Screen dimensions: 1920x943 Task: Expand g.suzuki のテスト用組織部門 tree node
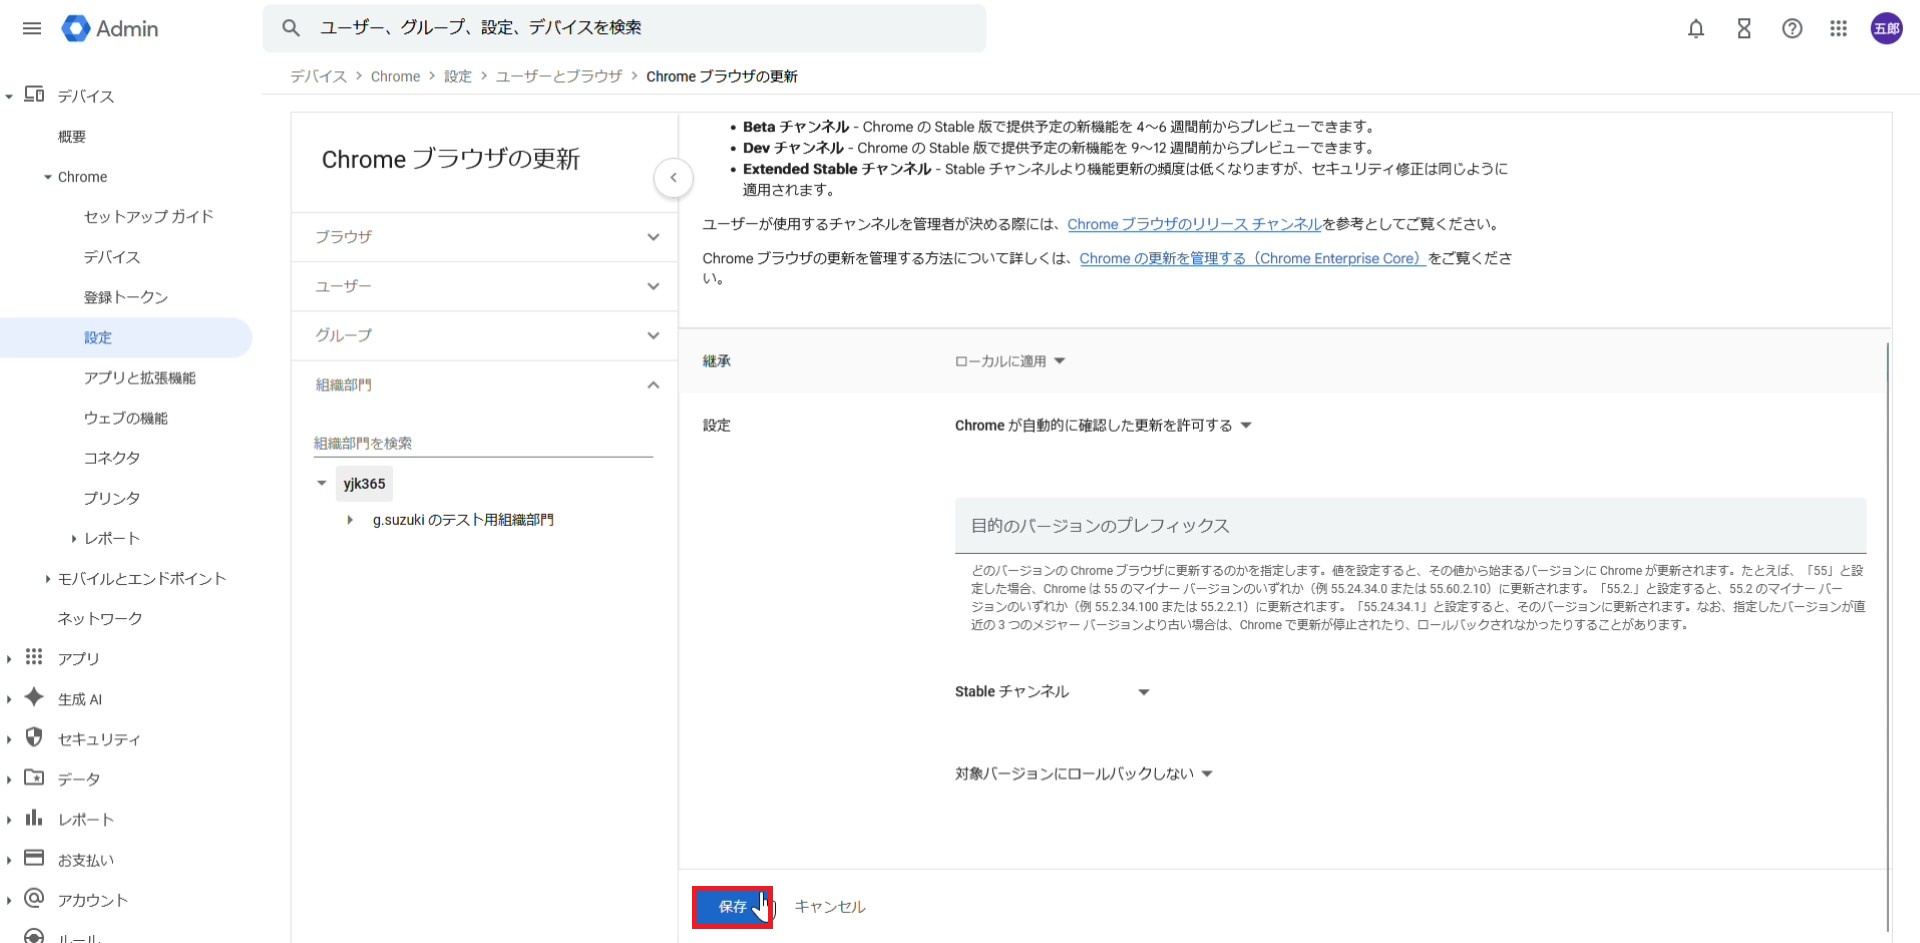(350, 520)
